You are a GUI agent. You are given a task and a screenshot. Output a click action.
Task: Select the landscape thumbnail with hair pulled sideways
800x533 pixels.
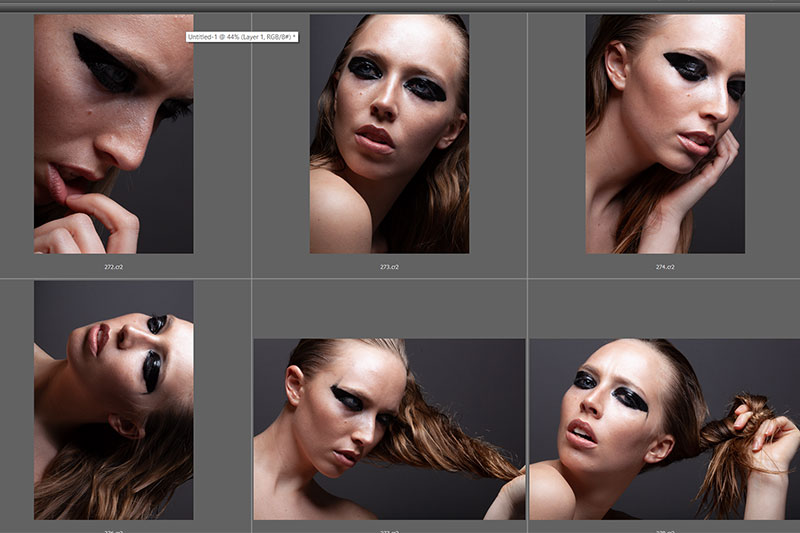[389, 429]
